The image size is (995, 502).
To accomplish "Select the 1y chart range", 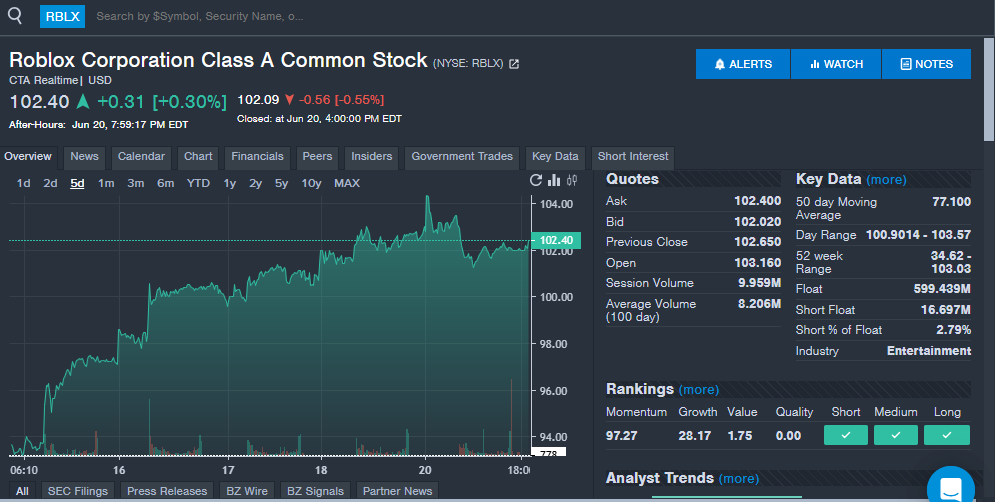I will 230,183.
